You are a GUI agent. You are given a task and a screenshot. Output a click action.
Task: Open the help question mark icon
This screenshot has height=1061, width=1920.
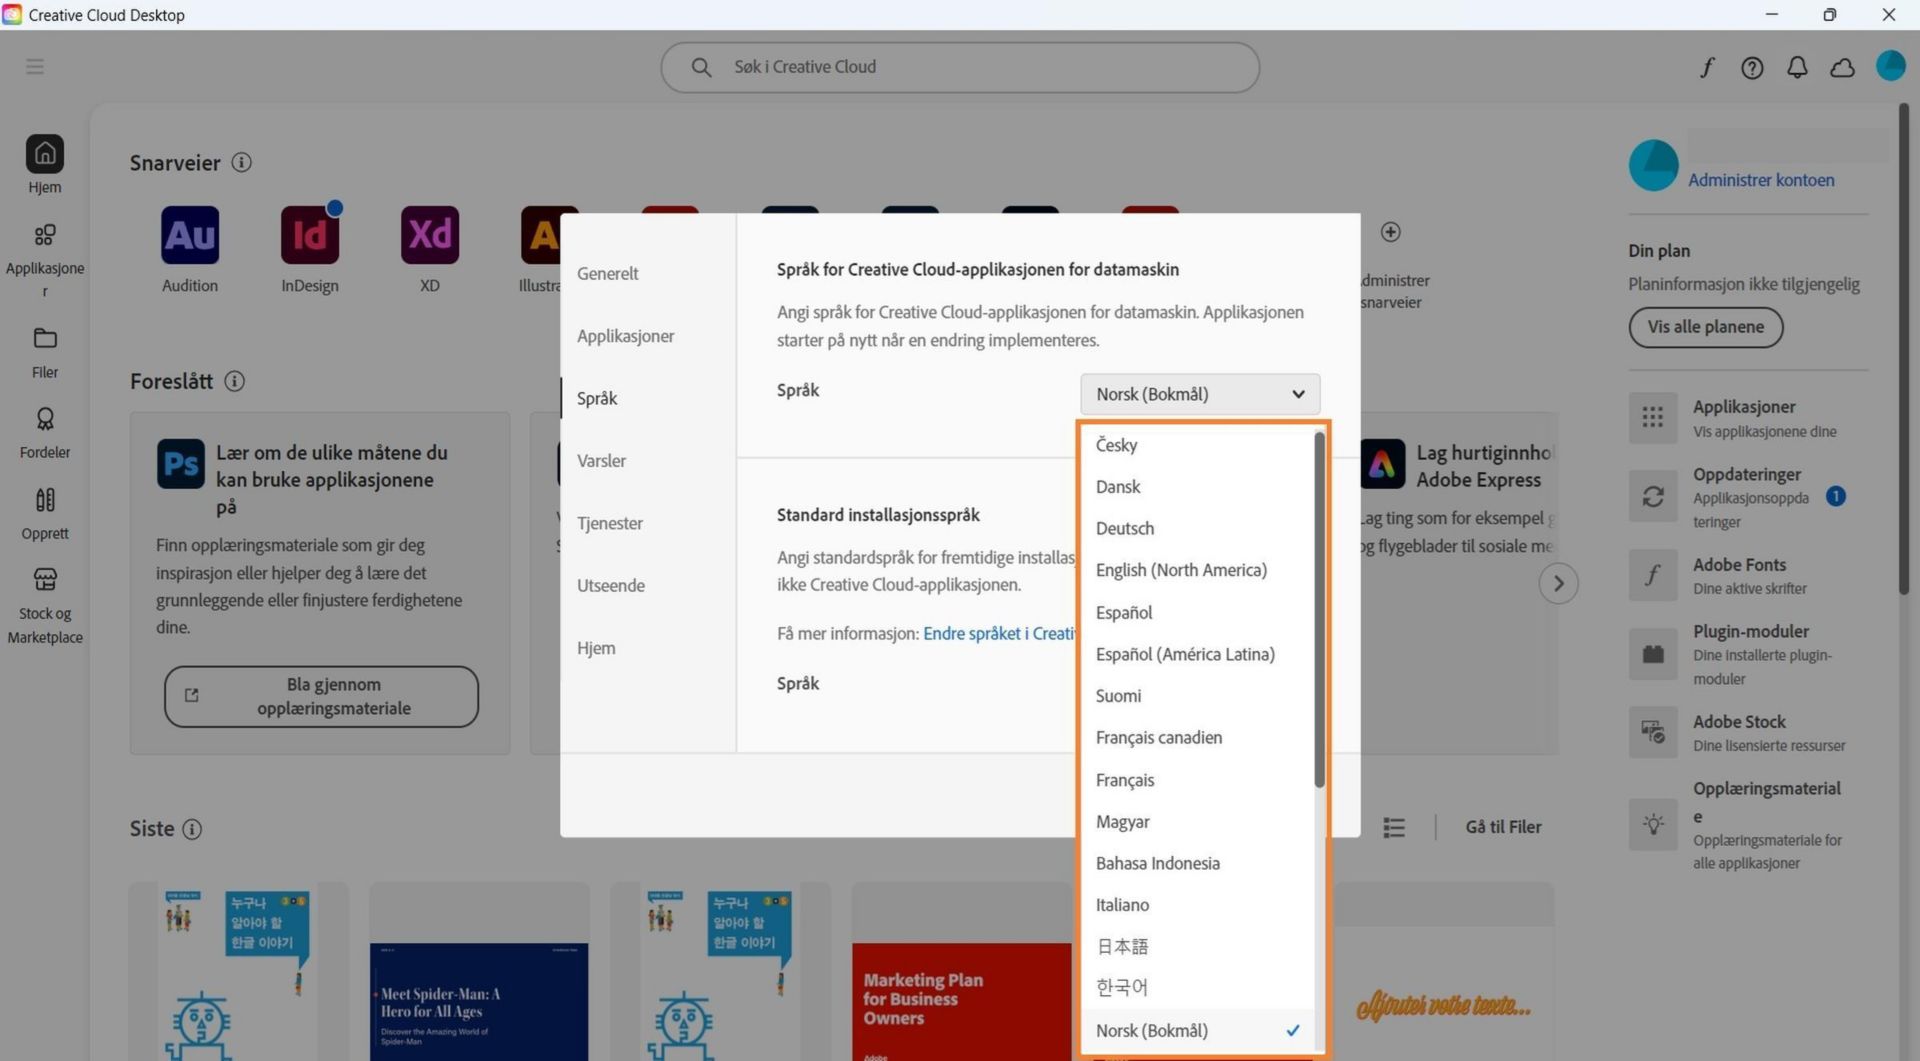point(1752,67)
